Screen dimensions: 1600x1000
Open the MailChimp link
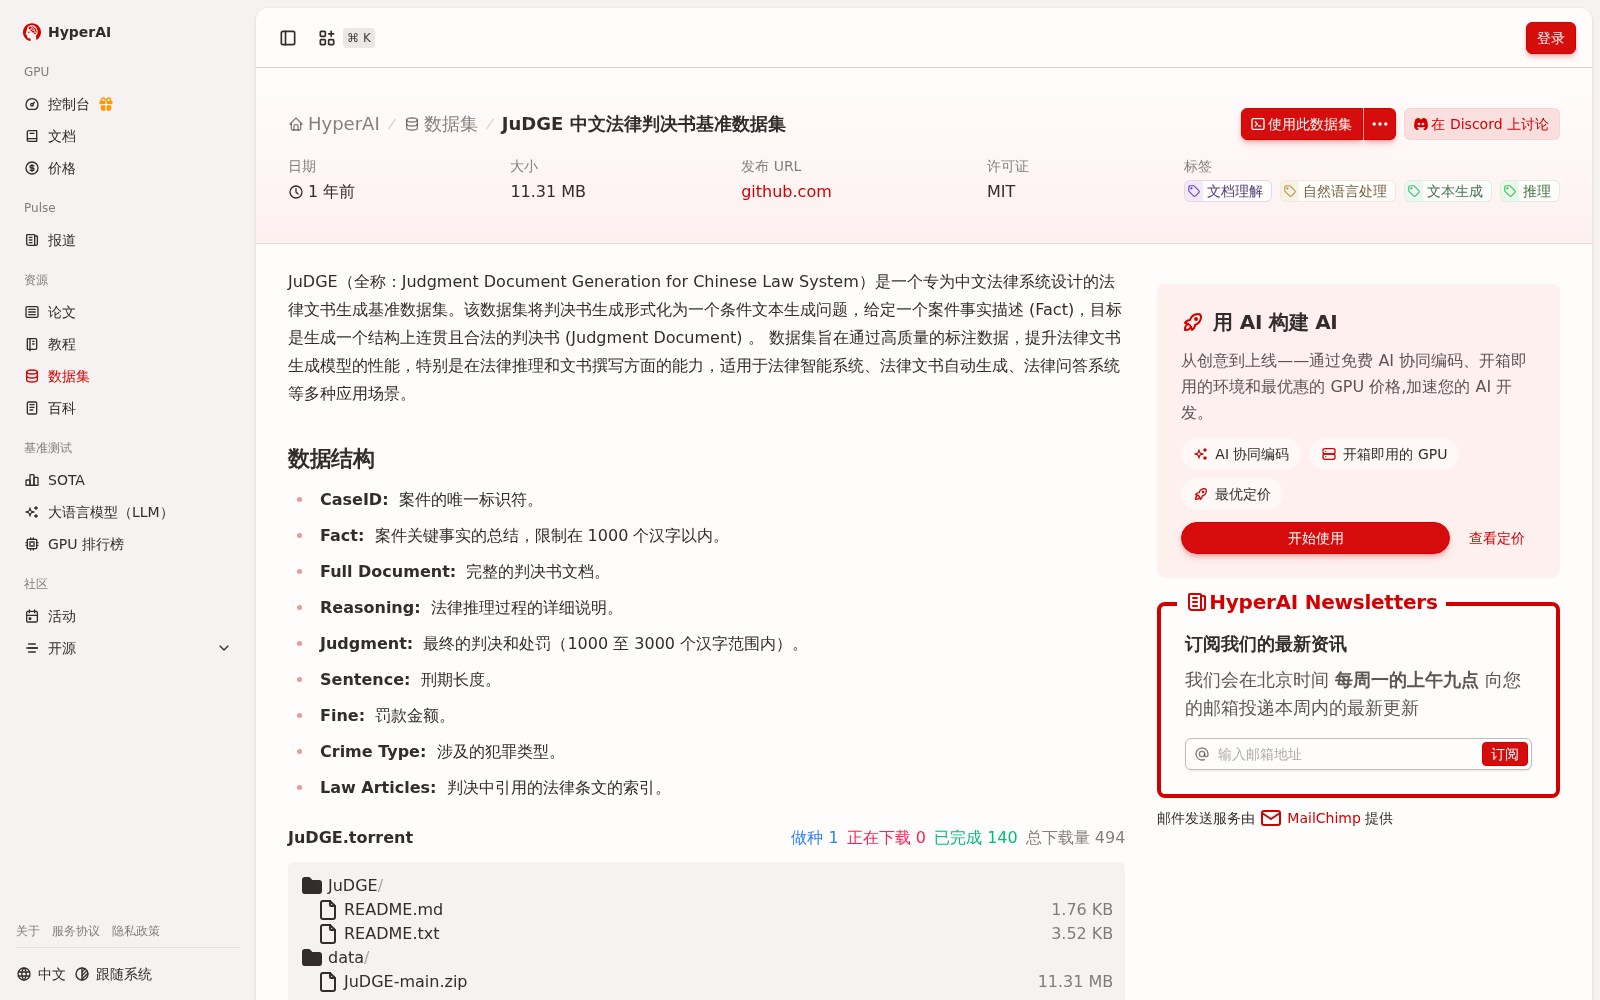point(1324,818)
